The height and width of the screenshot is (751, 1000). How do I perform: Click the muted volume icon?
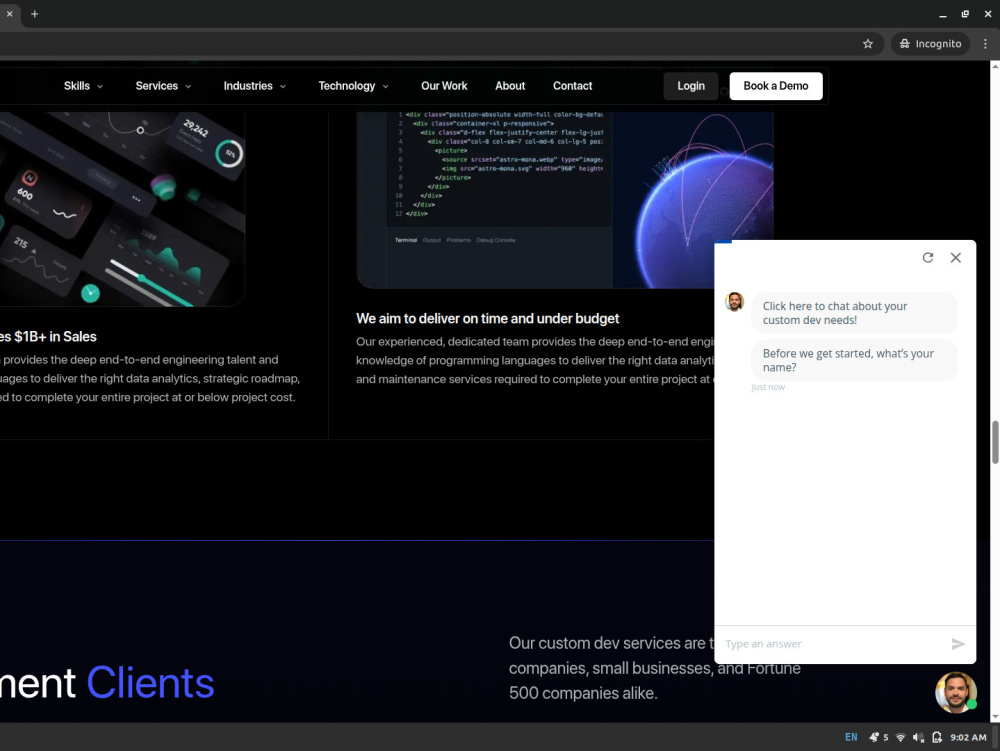tap(918, 737)
